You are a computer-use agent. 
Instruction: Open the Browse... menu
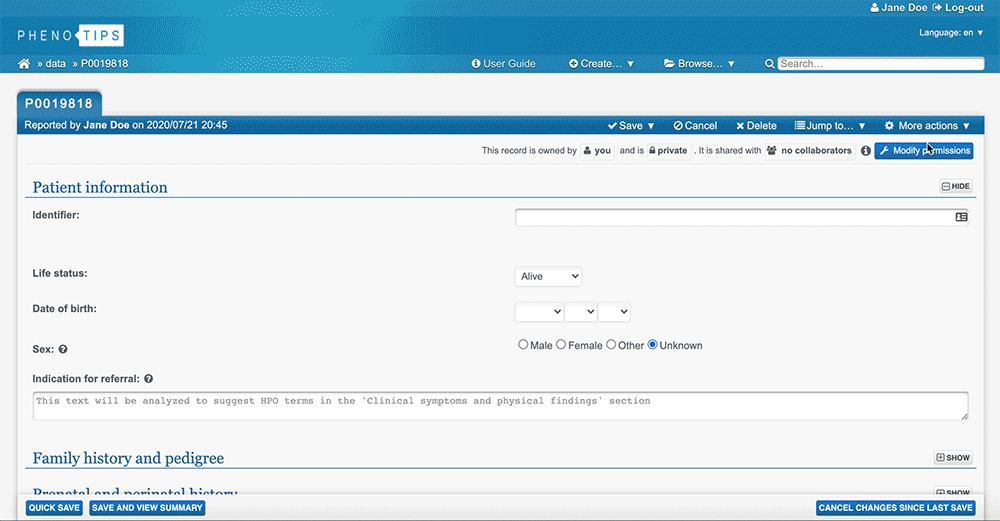(x=699, y=64)
